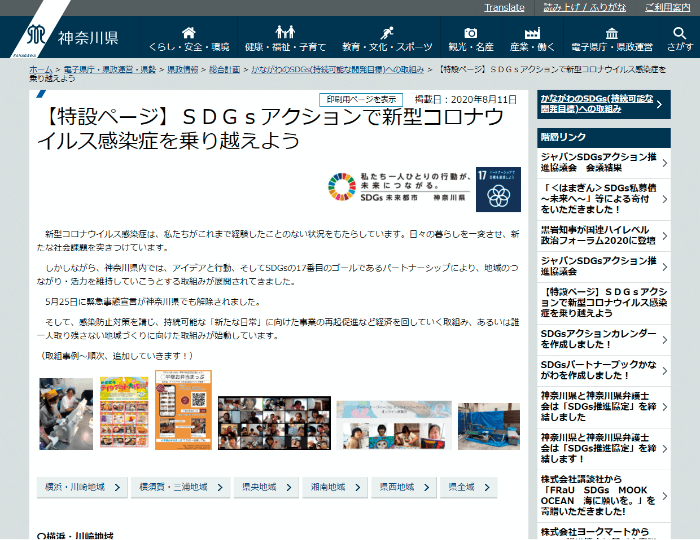
Task: Open the 観光・名産 menu label
Action: point(471,47)
